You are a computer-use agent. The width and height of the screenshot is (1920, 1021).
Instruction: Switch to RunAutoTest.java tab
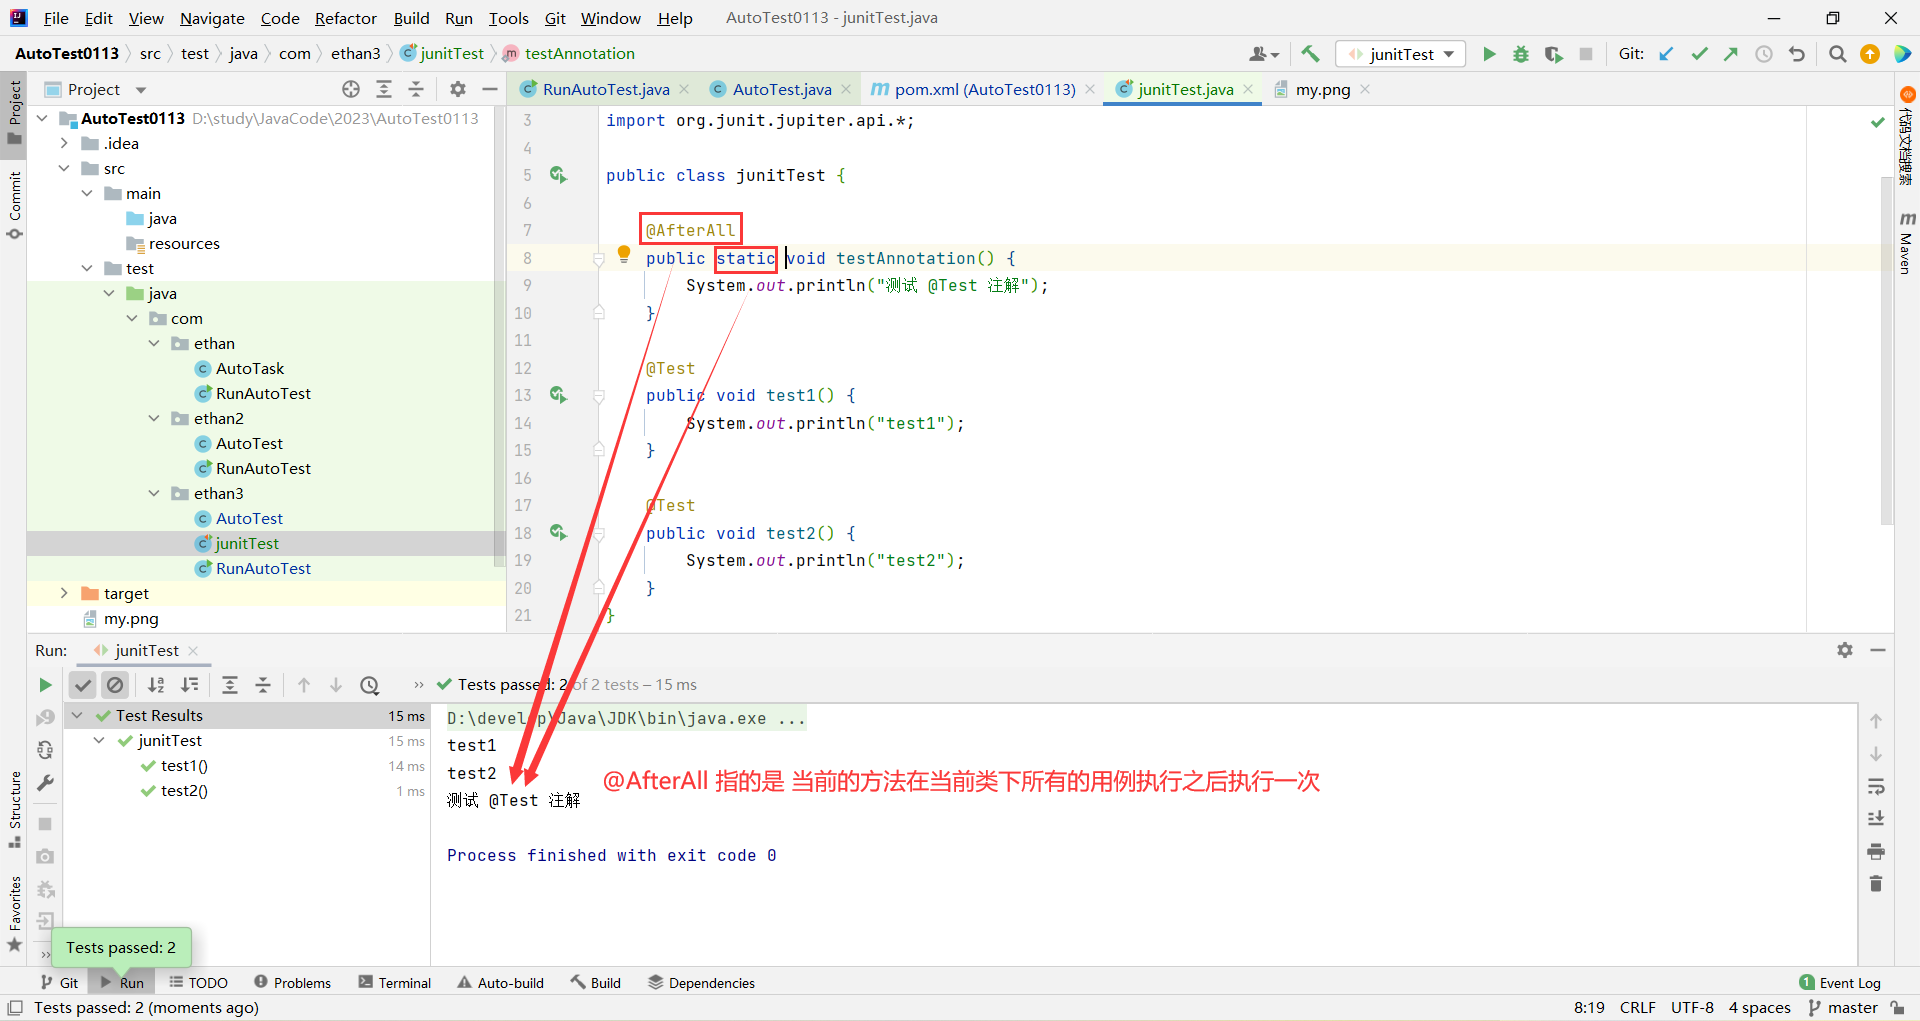(605, 89)
